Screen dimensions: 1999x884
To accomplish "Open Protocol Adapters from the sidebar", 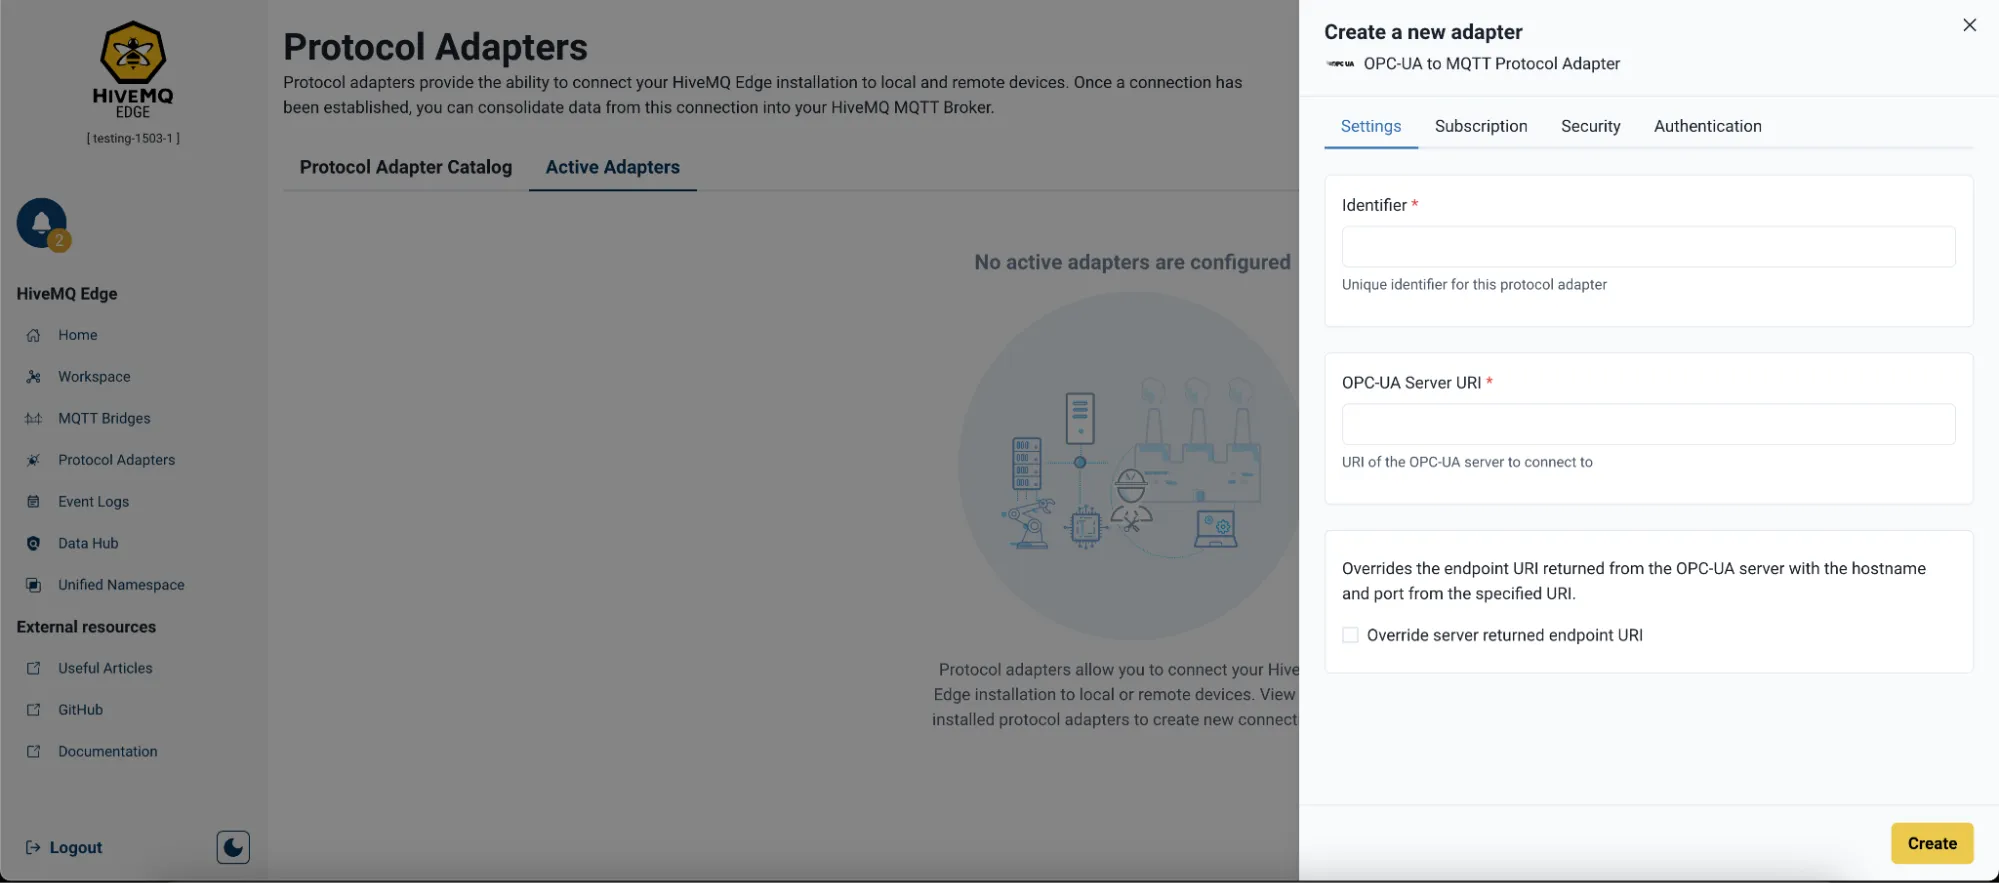I will tap(116, 460).
